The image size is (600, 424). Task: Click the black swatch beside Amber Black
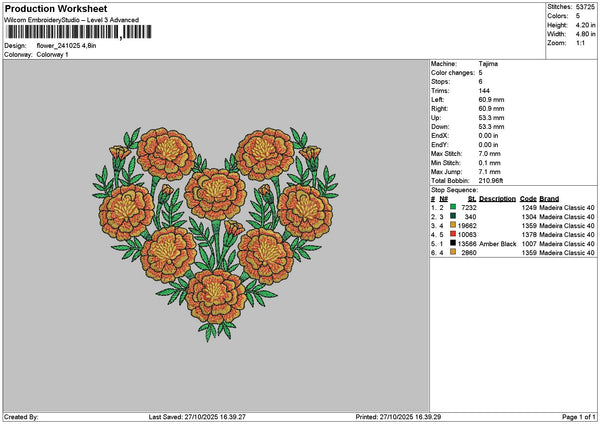point(453,243)
